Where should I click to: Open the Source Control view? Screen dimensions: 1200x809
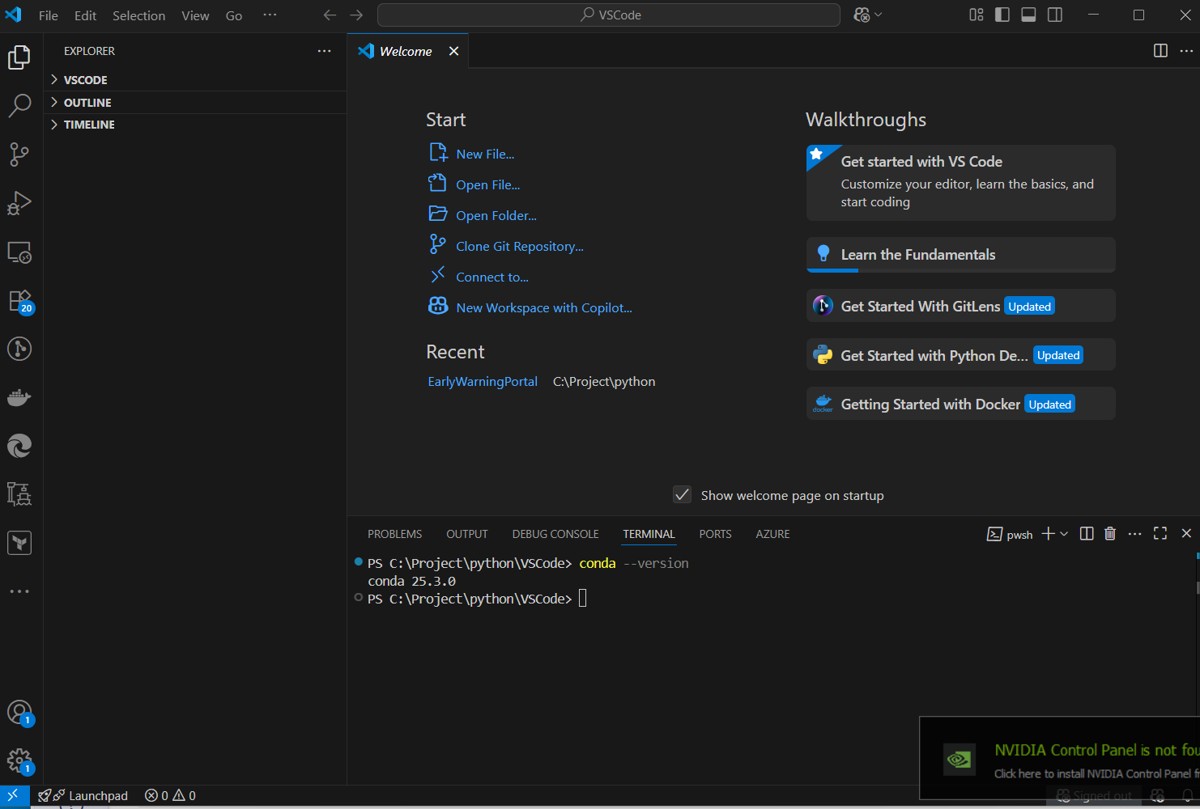19,154
